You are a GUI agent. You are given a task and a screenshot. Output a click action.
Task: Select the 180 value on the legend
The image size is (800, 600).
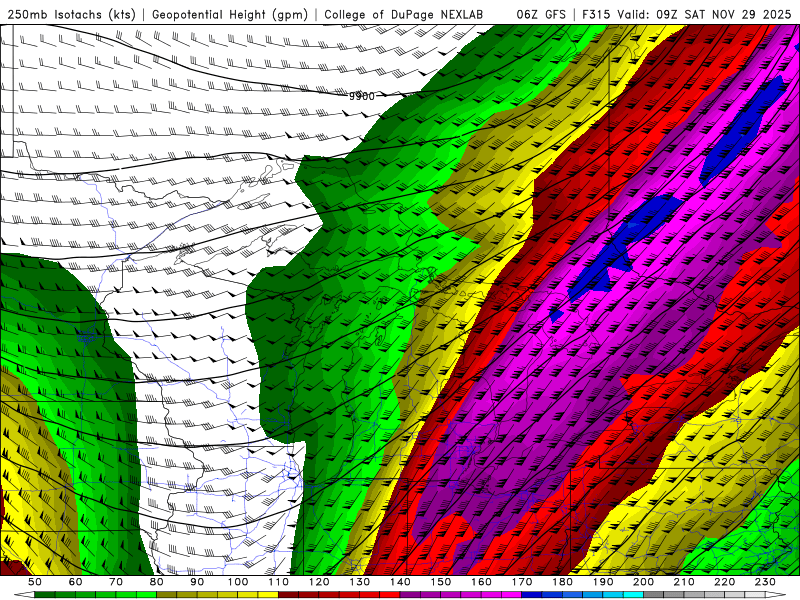(x=562, y=582)
